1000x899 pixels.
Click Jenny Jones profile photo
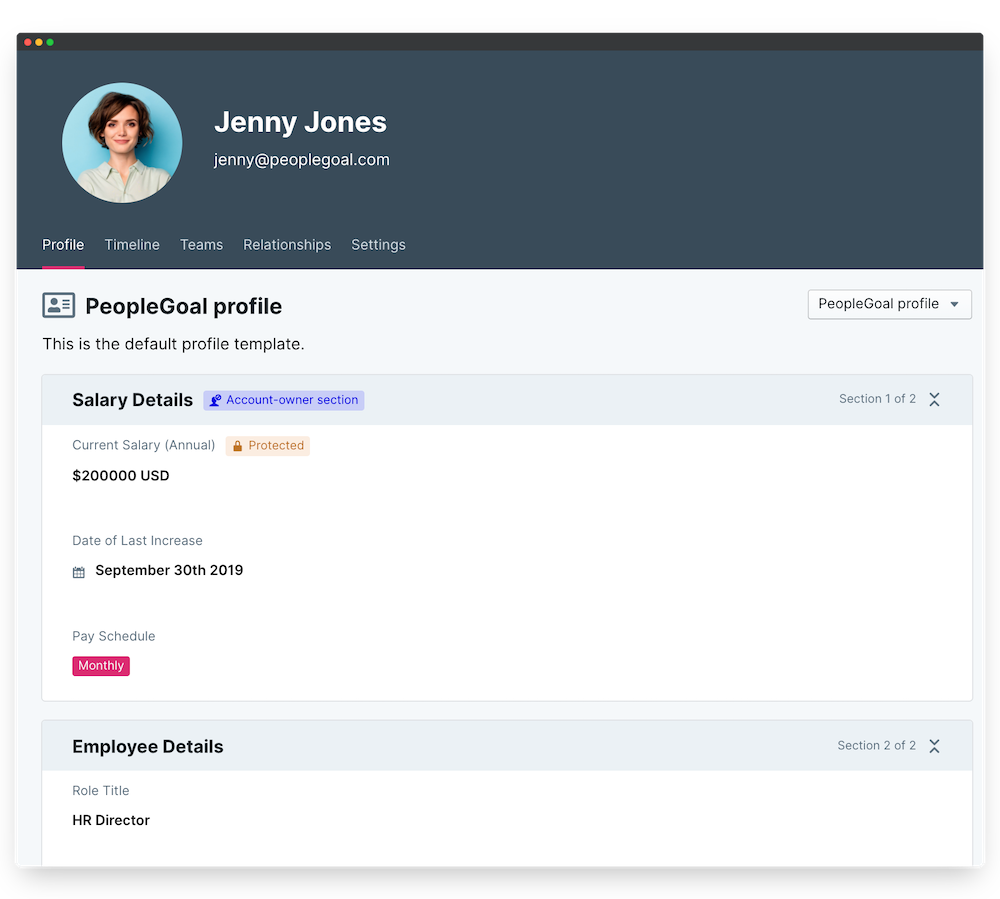click(122, 143)
